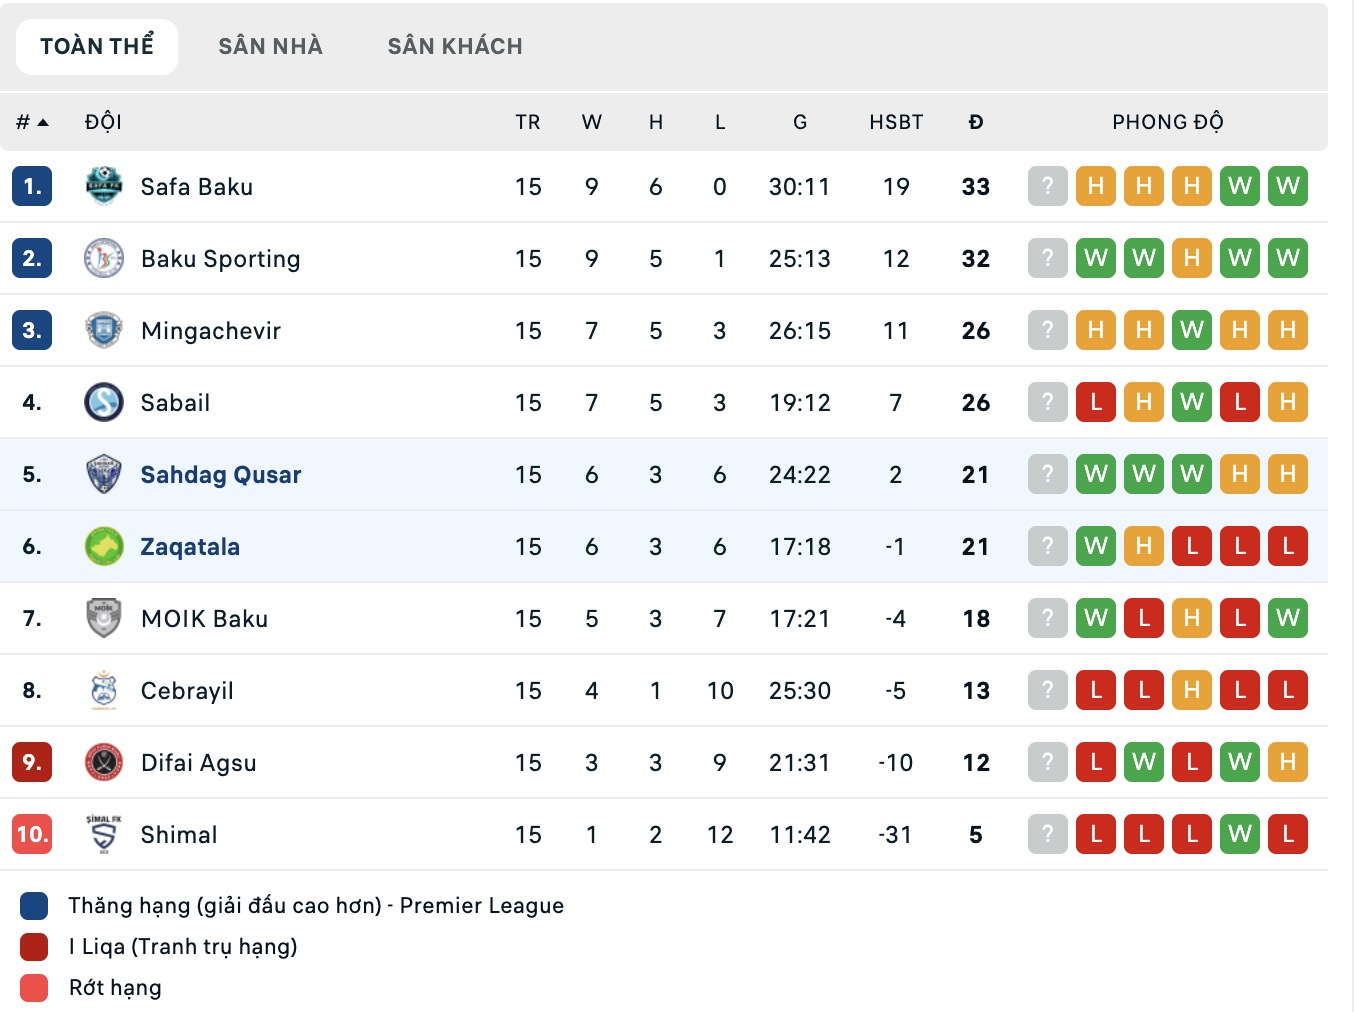The height and width of the screenshot is (1012, 1354).
Task: Open the SÂN KHÁCH tab
Action: coord(455,46)
